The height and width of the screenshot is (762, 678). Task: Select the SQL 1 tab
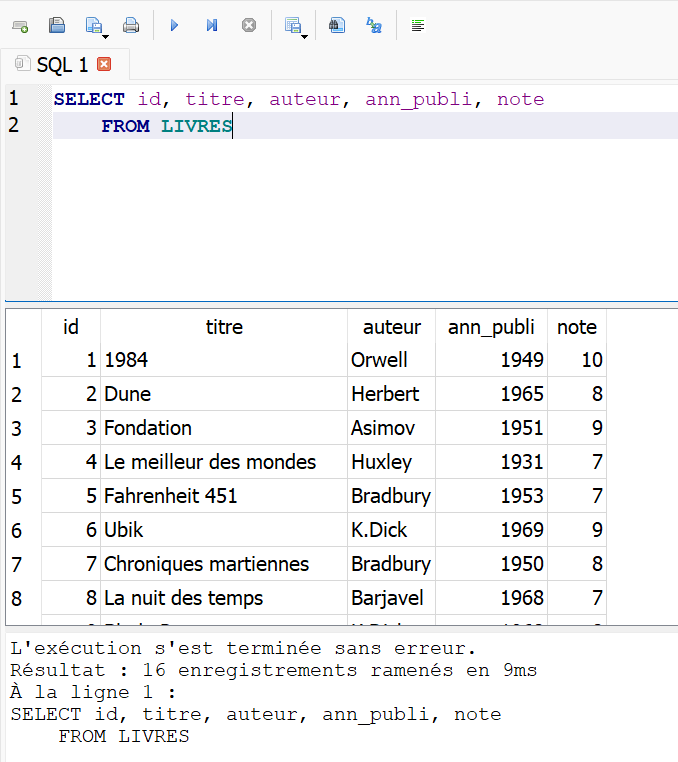62,65
